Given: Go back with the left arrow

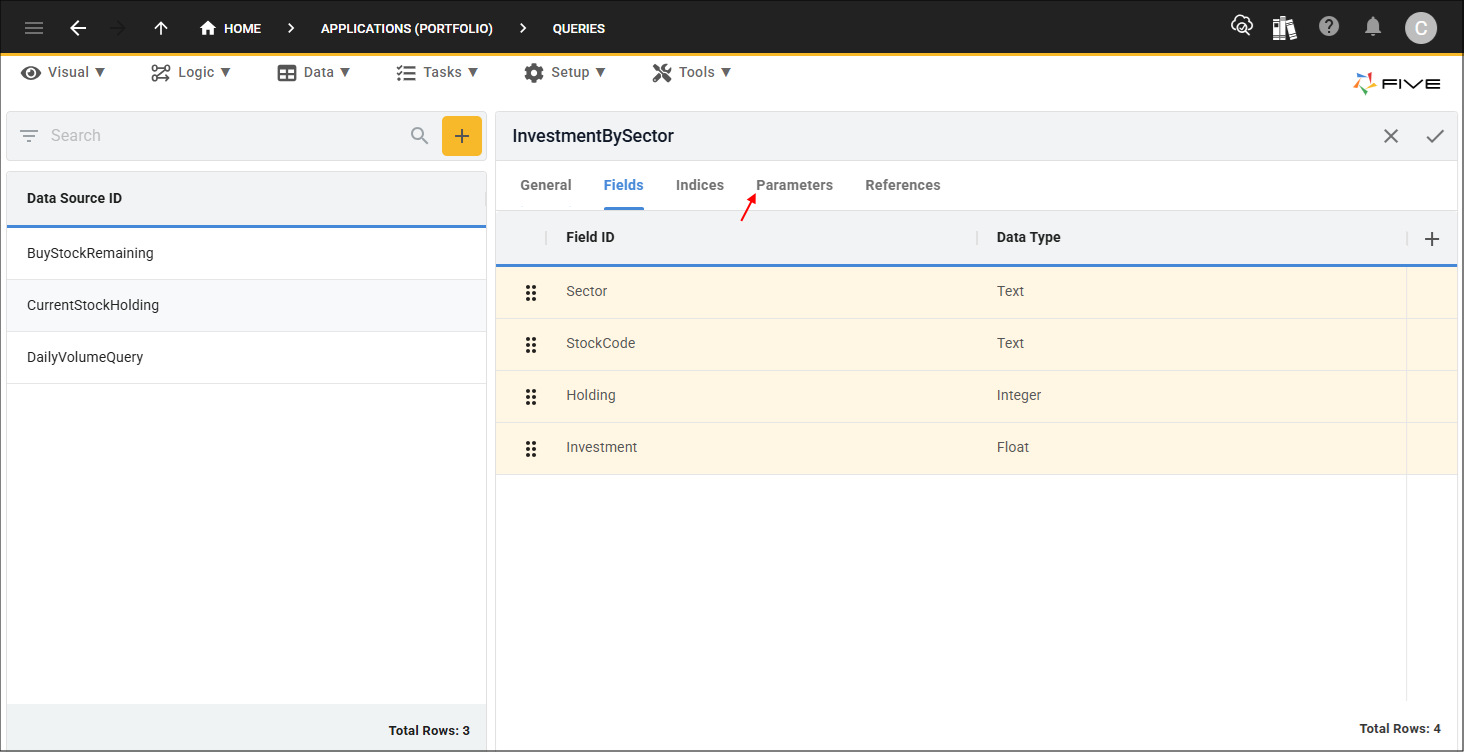Looking at the screenshot, I should (x=78, y=28).
